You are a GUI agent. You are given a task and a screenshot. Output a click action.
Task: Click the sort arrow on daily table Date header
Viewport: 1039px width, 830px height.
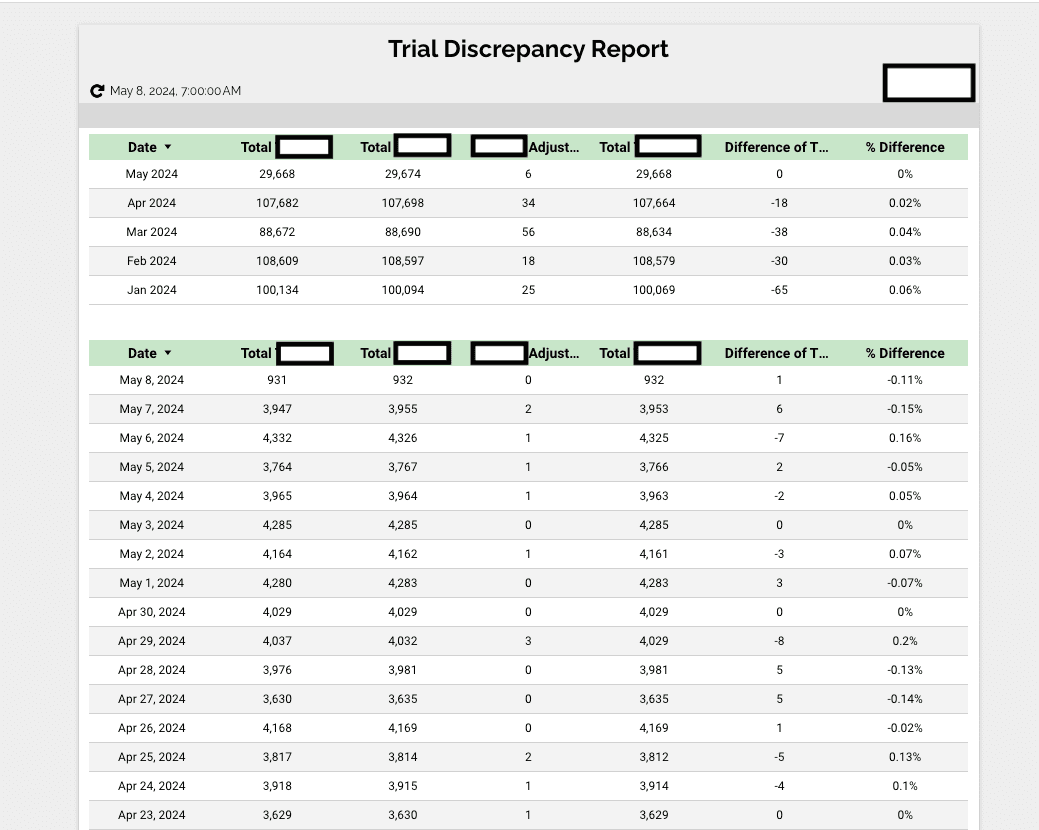pyautogui.click(x=168, y=353)
